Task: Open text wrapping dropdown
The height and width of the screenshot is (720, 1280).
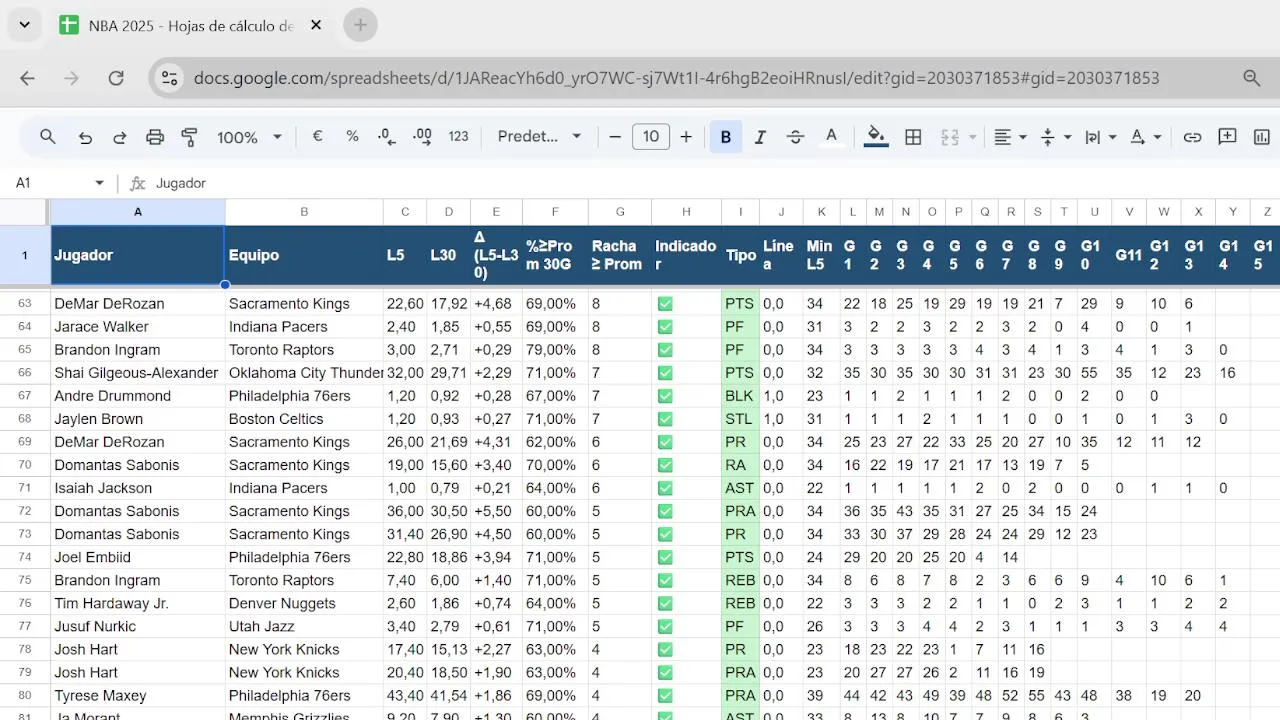Action: [x=1099, y=137]
